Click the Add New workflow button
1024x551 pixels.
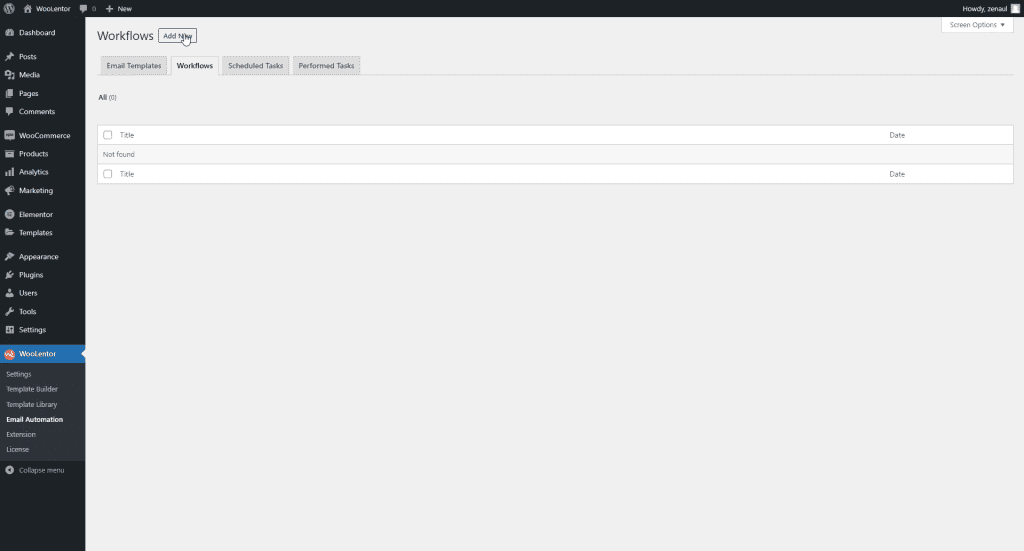click(x=177, y=36)
